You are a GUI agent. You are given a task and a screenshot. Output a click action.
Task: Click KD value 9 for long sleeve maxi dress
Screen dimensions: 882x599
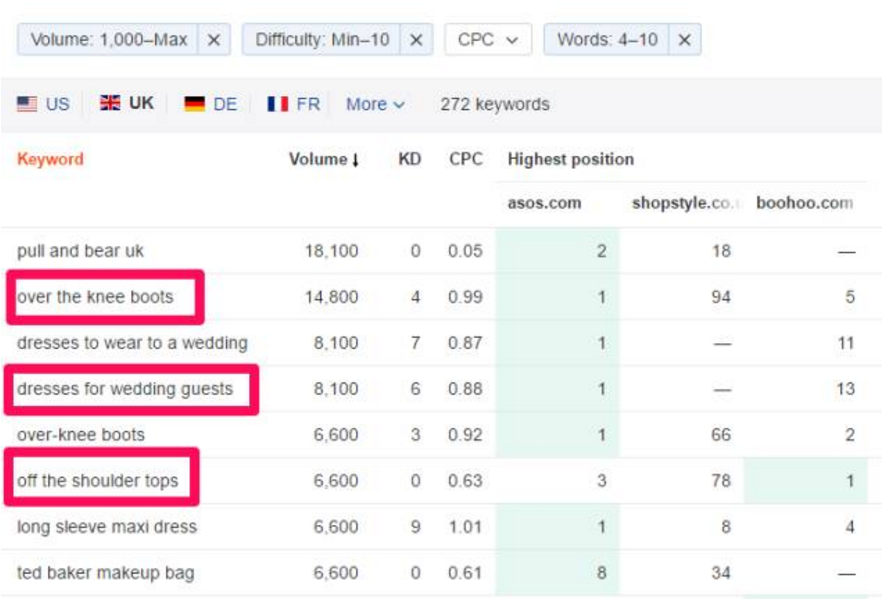(416, 527)
